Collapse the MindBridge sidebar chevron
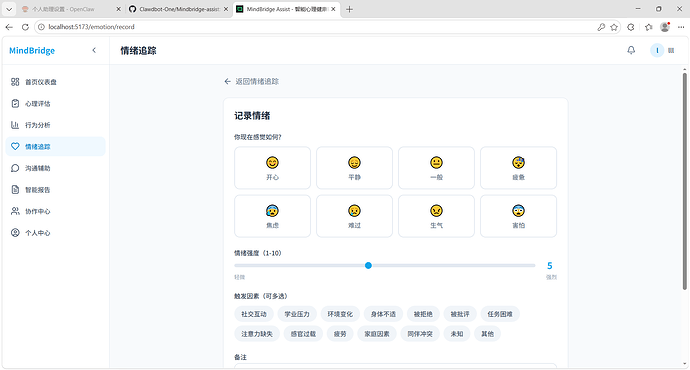The height and width of the screenshot is (370, 690). click(94, 50)
